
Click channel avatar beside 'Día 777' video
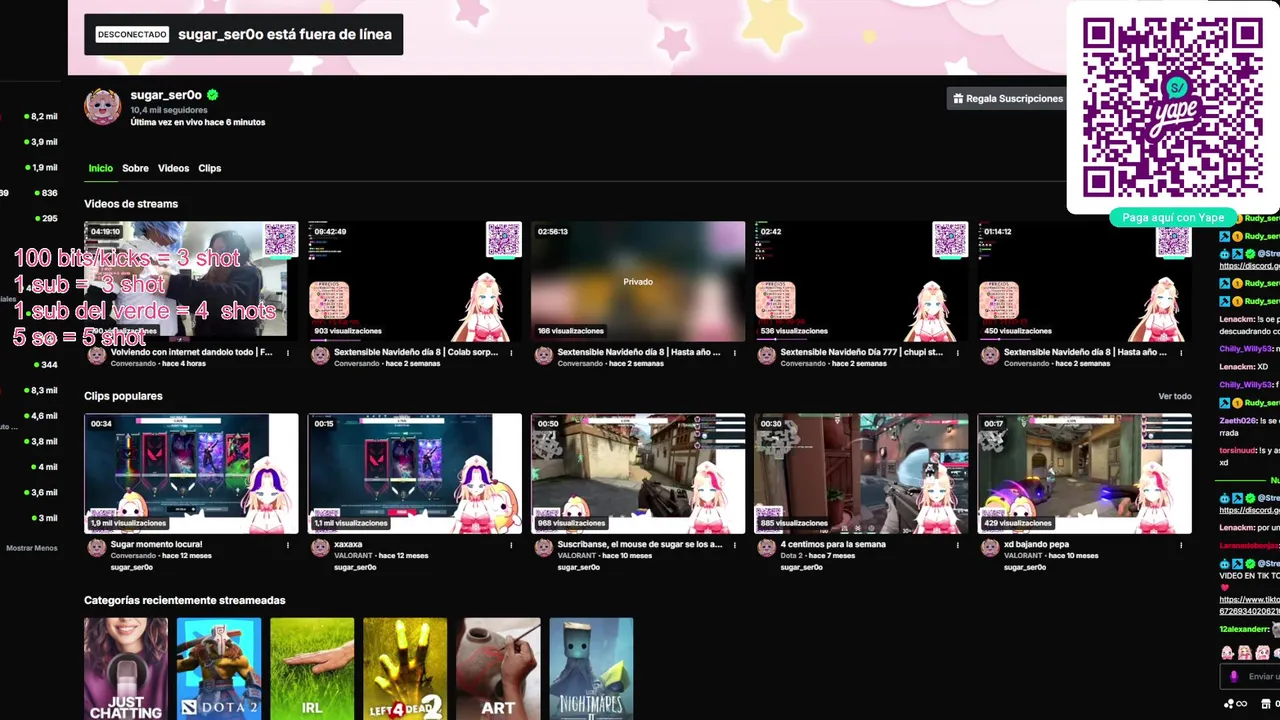pos(766,355)
